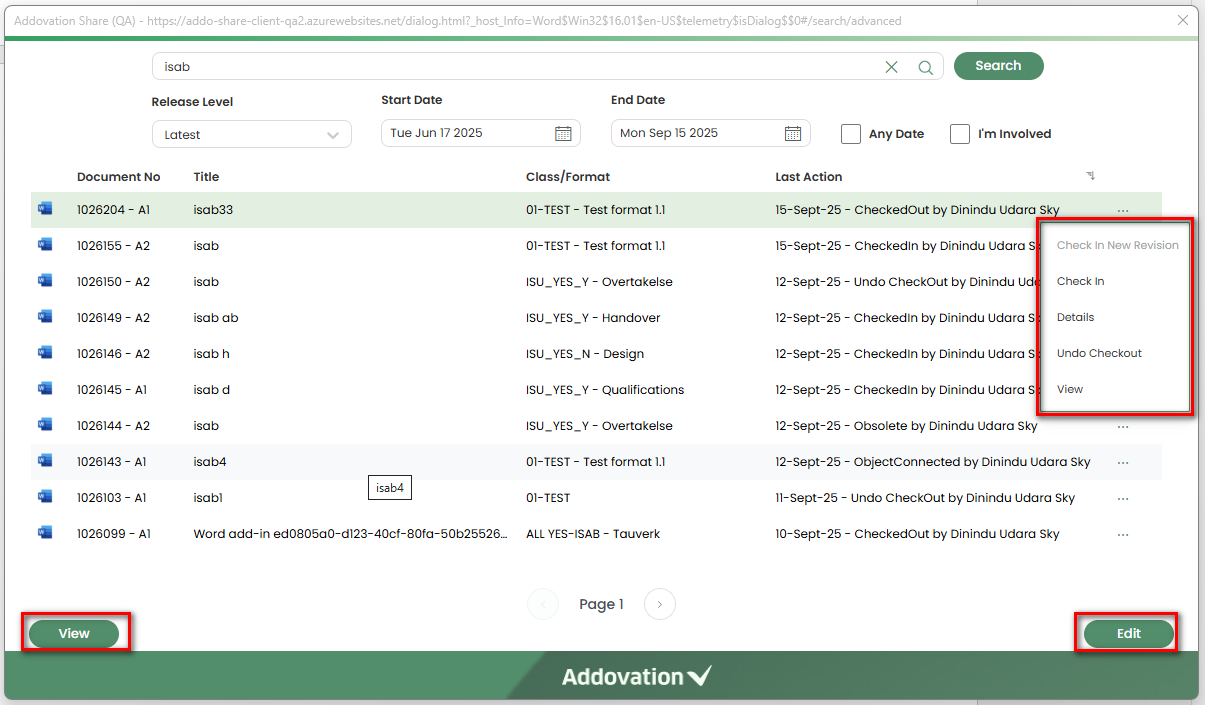1205x705 pixels.
Task: Clear search text with the X icon
Action: (892, 67)
